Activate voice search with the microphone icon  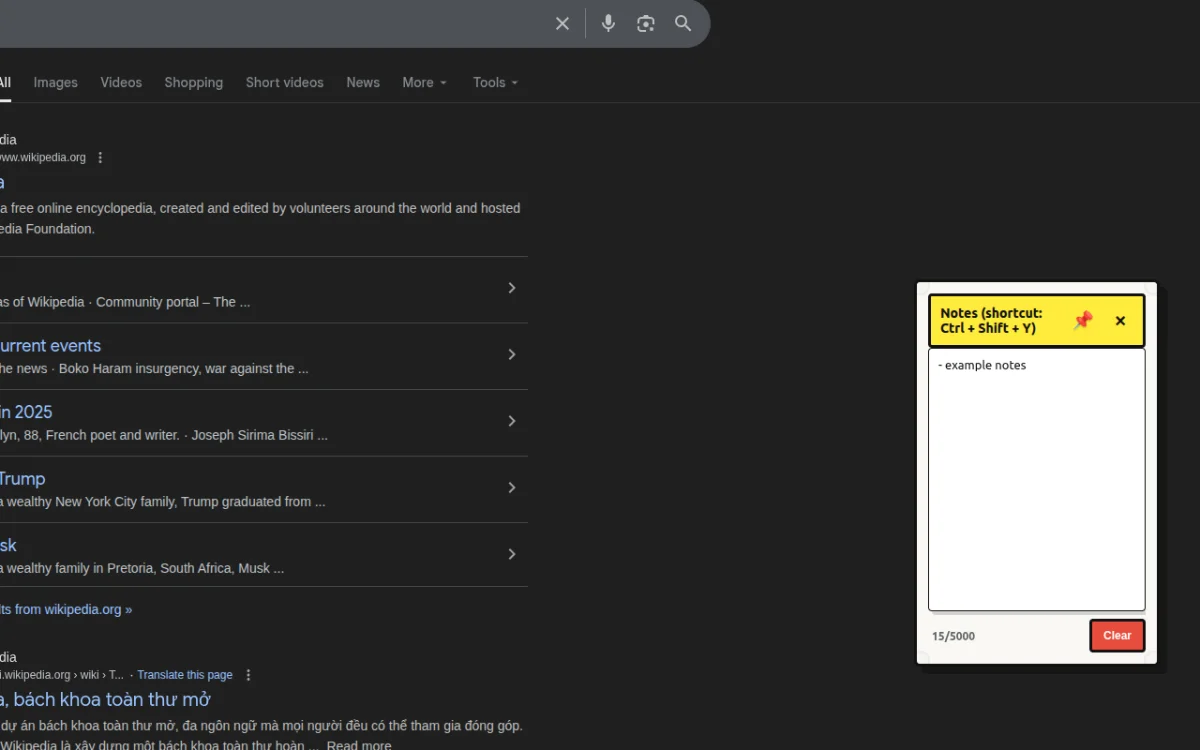pyautogui.click(x=608, y=23)
